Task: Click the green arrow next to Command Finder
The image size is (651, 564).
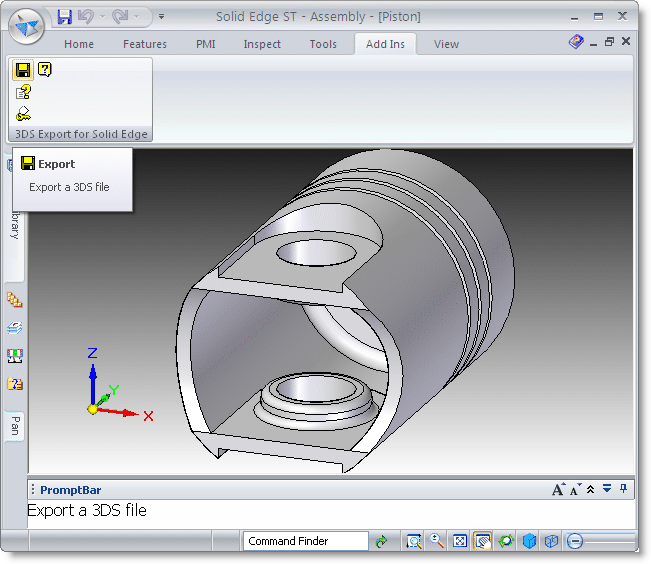Action: [381, 541]
